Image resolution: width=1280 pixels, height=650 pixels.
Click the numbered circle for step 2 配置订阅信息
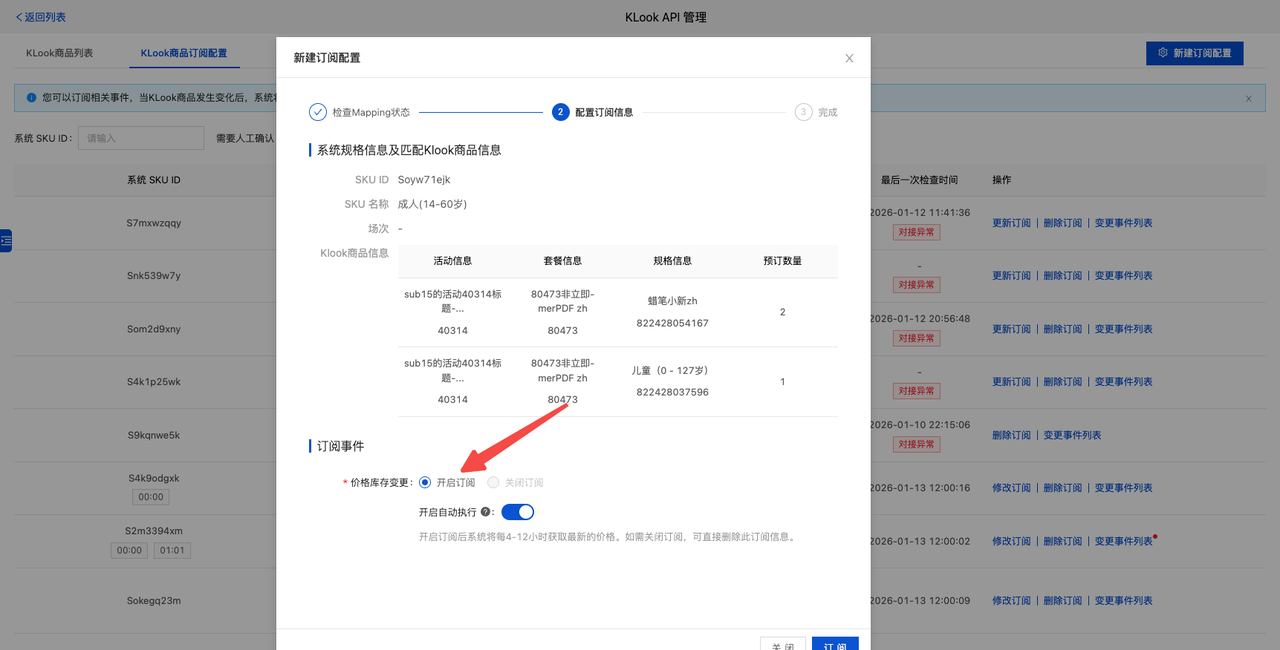(562, 112)
